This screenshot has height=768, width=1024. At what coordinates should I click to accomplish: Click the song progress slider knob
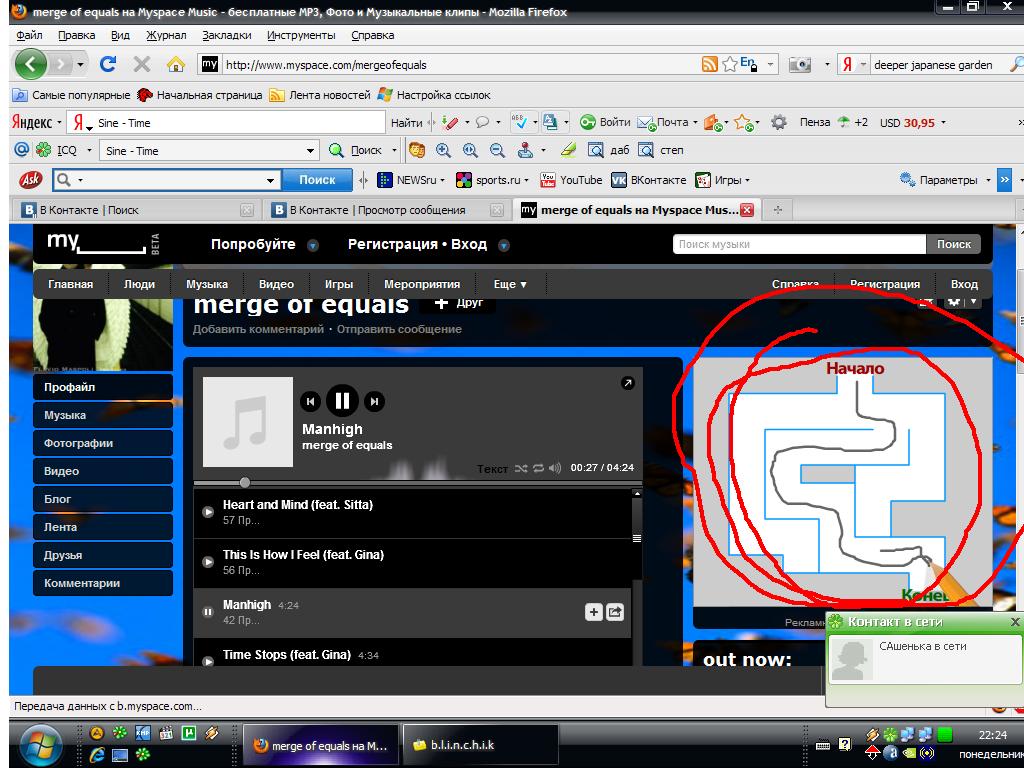tap(245, 483)
